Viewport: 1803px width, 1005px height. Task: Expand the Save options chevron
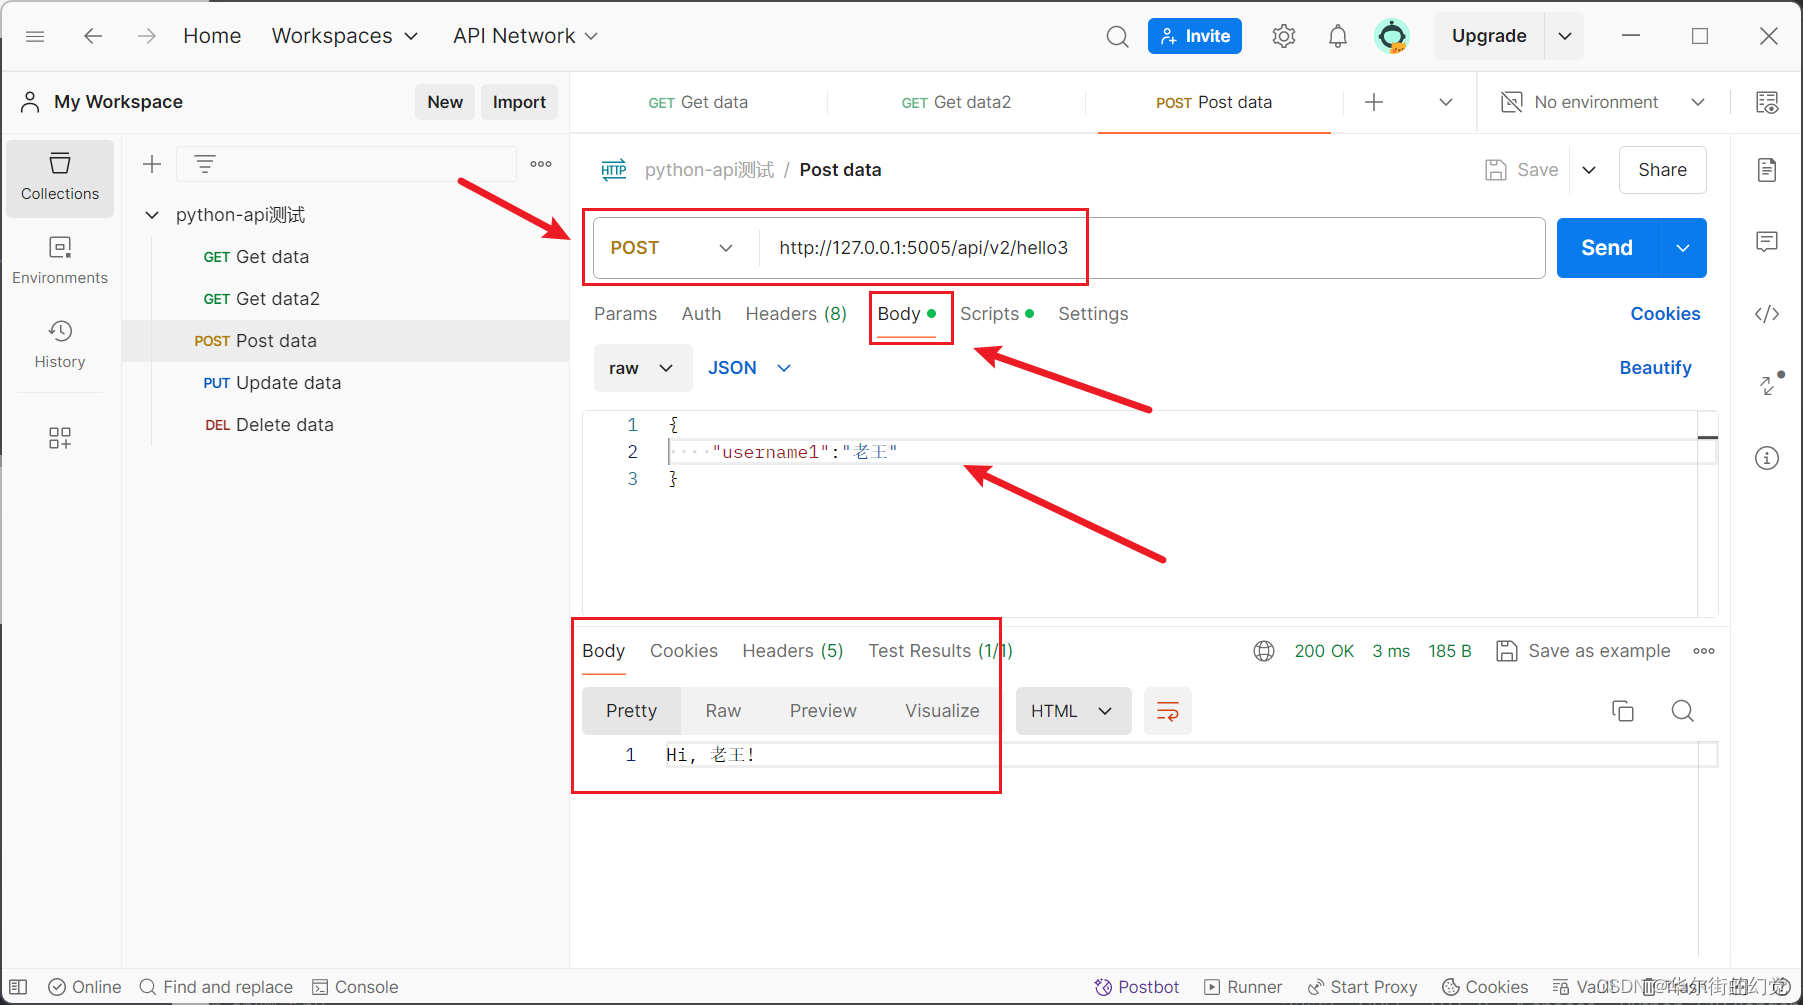click(1589, 170)
